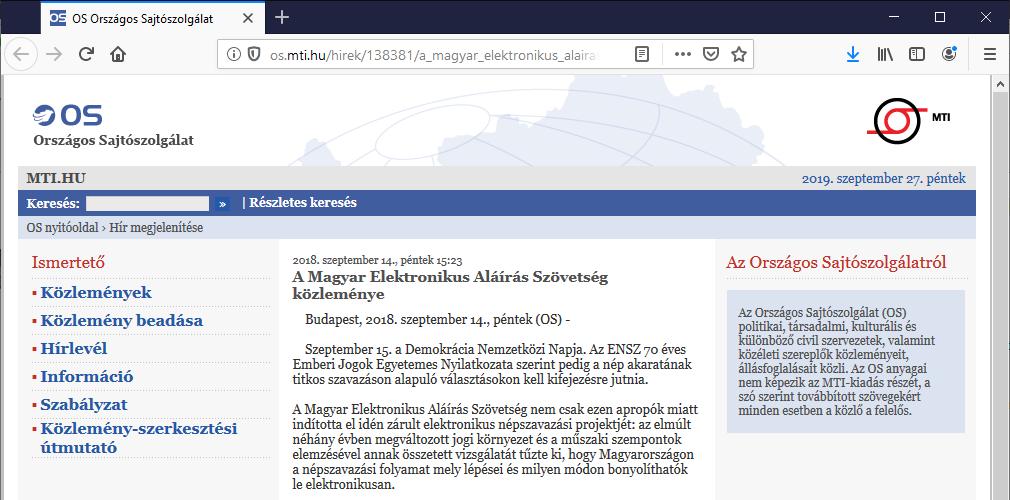Click the Ismertető sidebar heading

(68, 262)
